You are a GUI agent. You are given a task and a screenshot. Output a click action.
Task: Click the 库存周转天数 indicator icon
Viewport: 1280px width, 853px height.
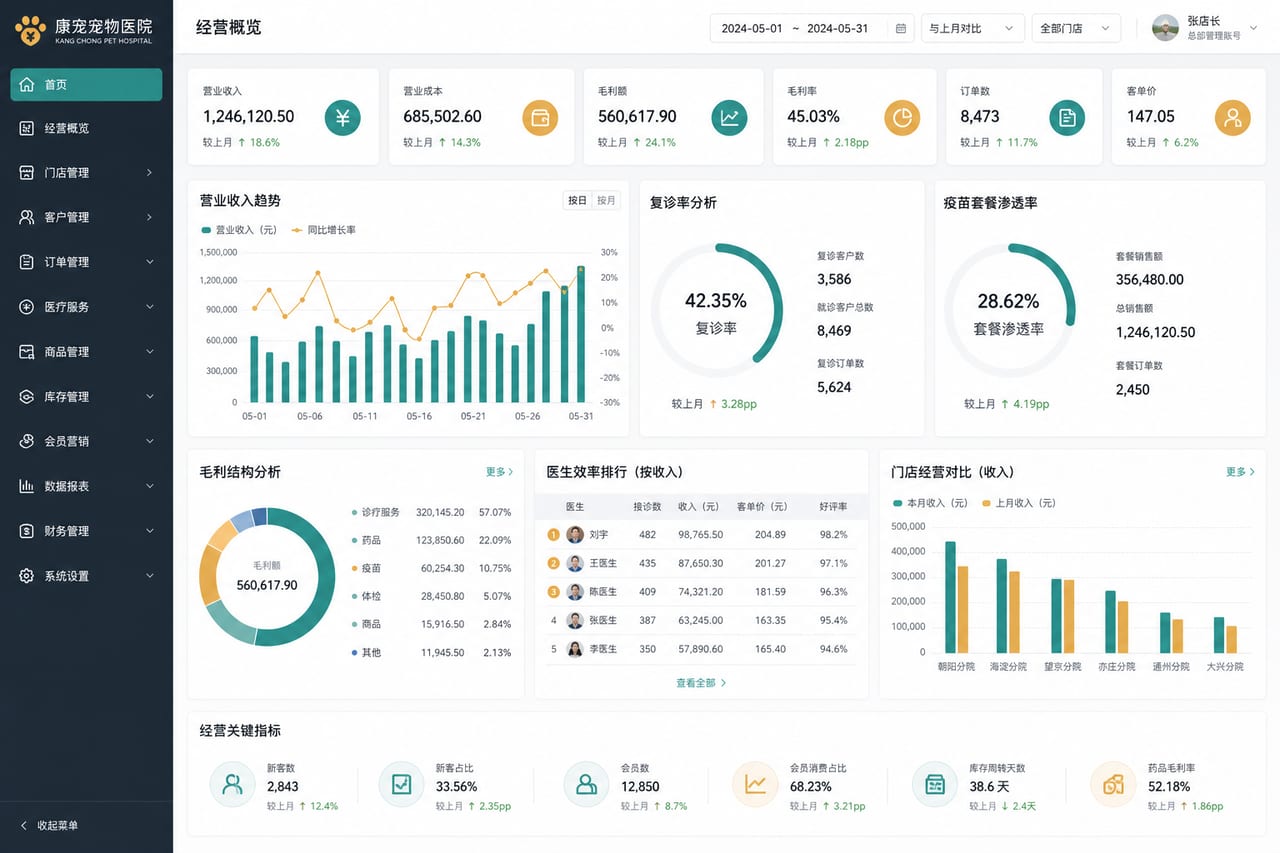point(935,785)
